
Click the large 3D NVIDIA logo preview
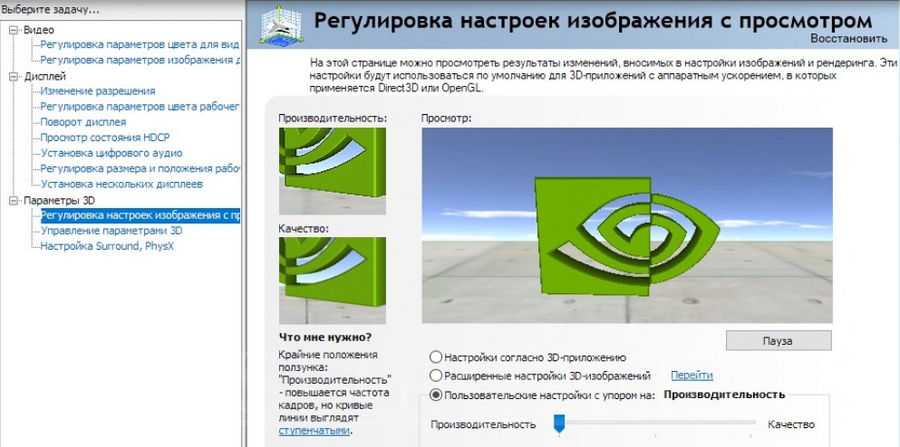(626, 225)
